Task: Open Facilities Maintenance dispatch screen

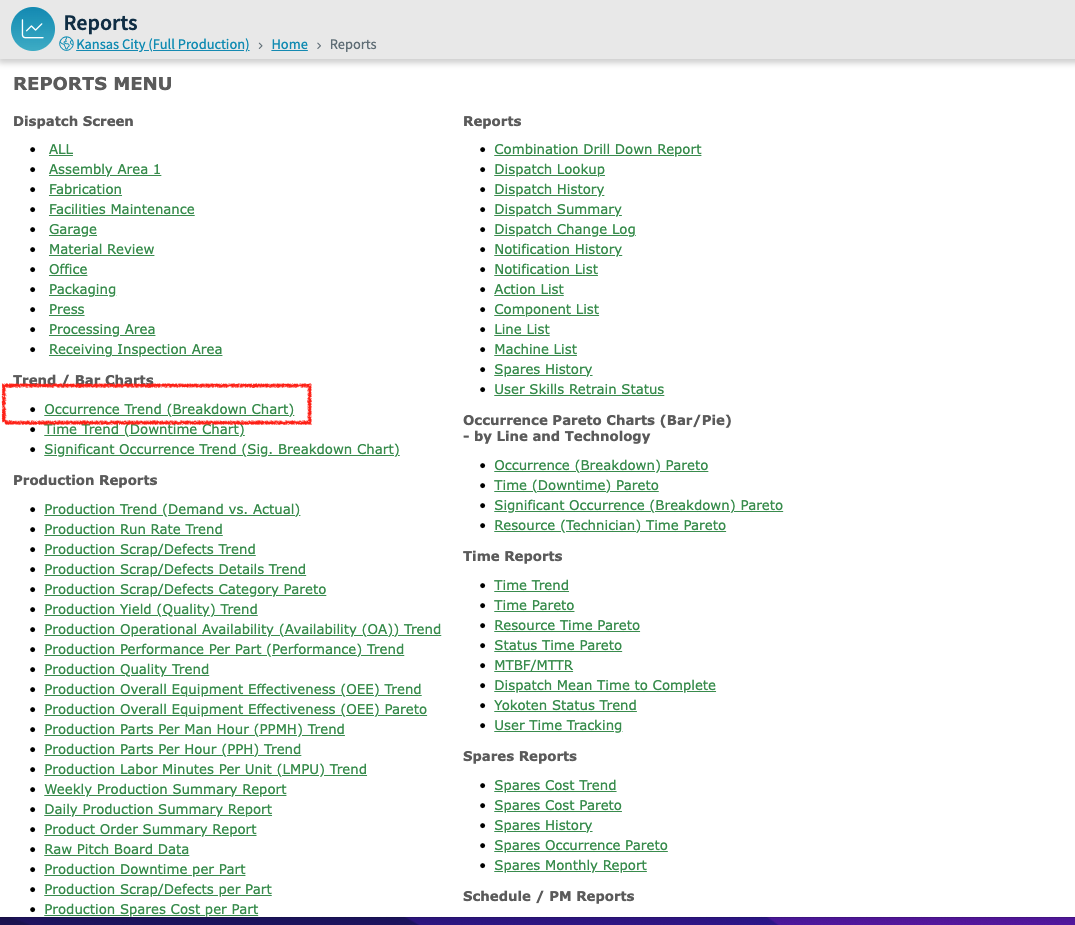Action: [121, 209]
